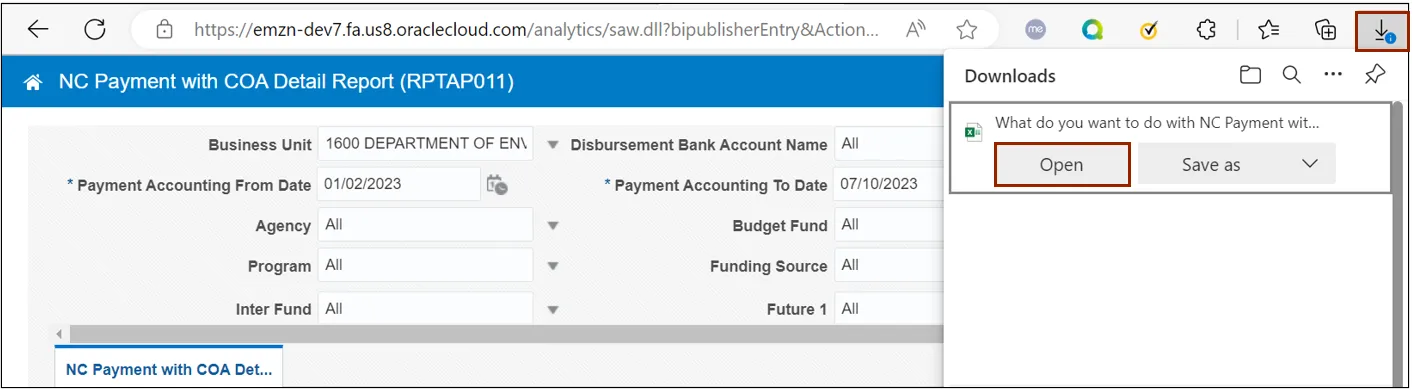1412x390 pixels.
Task: Click the Oracle home icon
Action: coord(34,82)
